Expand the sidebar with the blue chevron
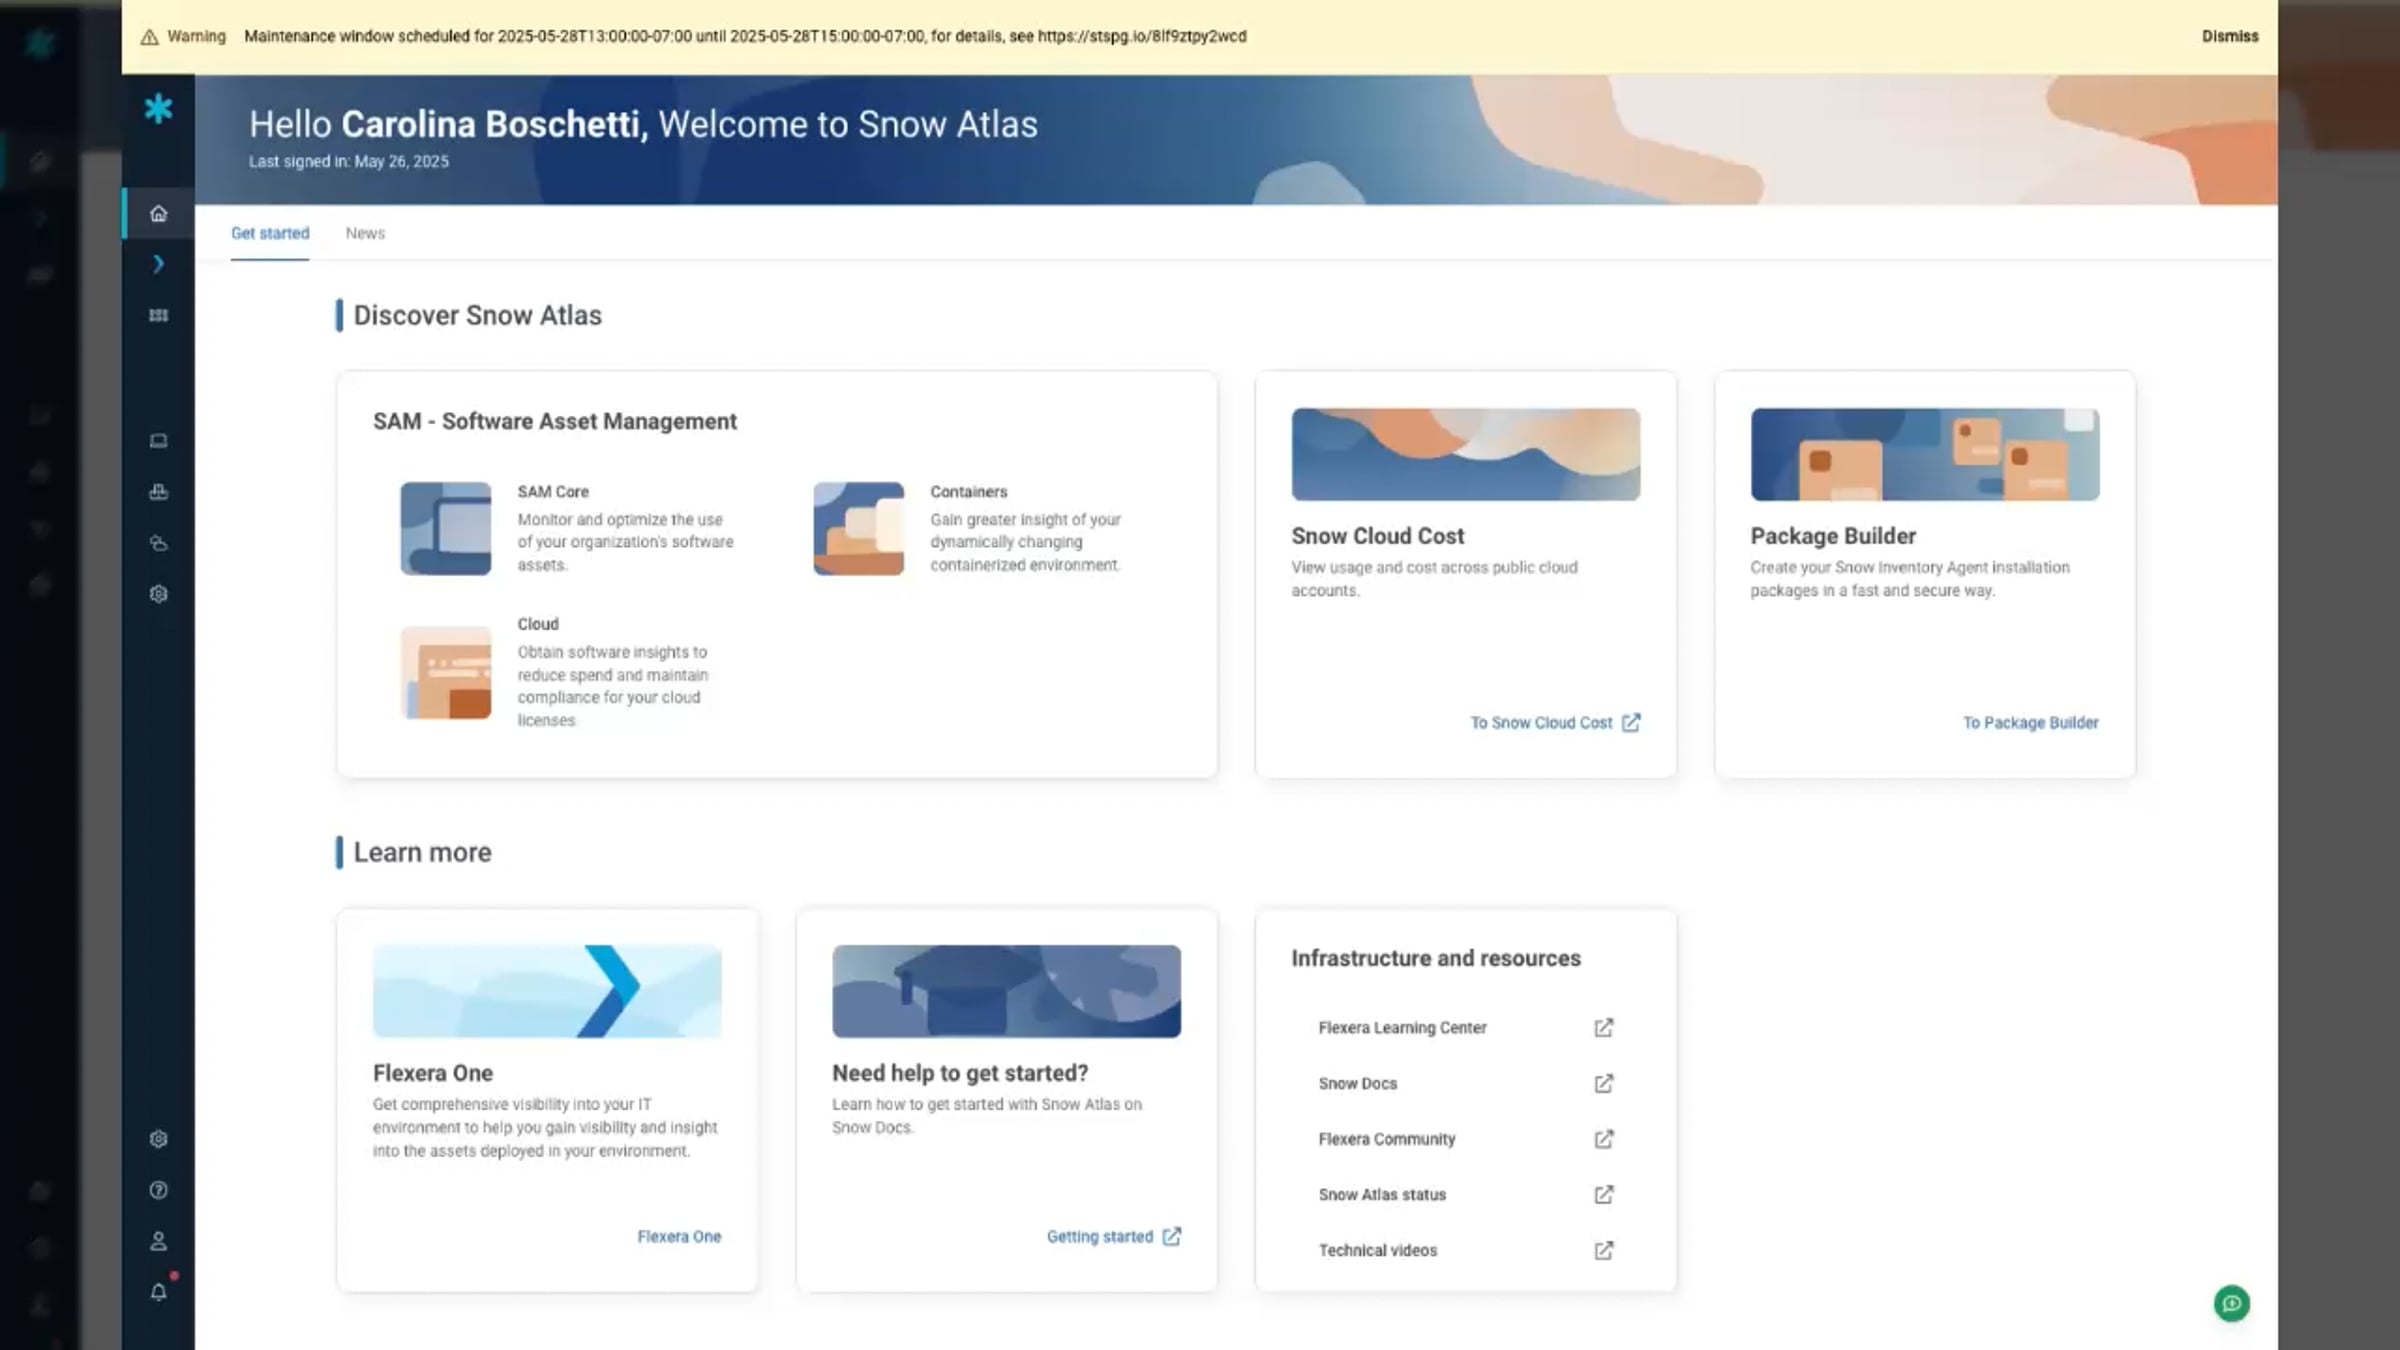The height and width of the screenshot is (1350, 2400). point(158,264)
